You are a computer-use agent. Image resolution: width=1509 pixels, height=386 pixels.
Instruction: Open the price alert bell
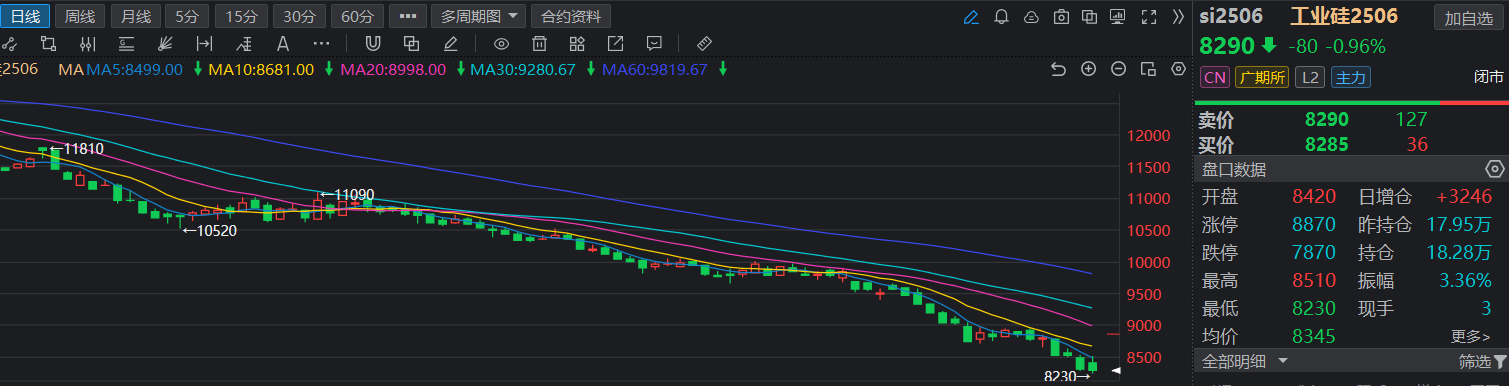(x=1001, y=17)
